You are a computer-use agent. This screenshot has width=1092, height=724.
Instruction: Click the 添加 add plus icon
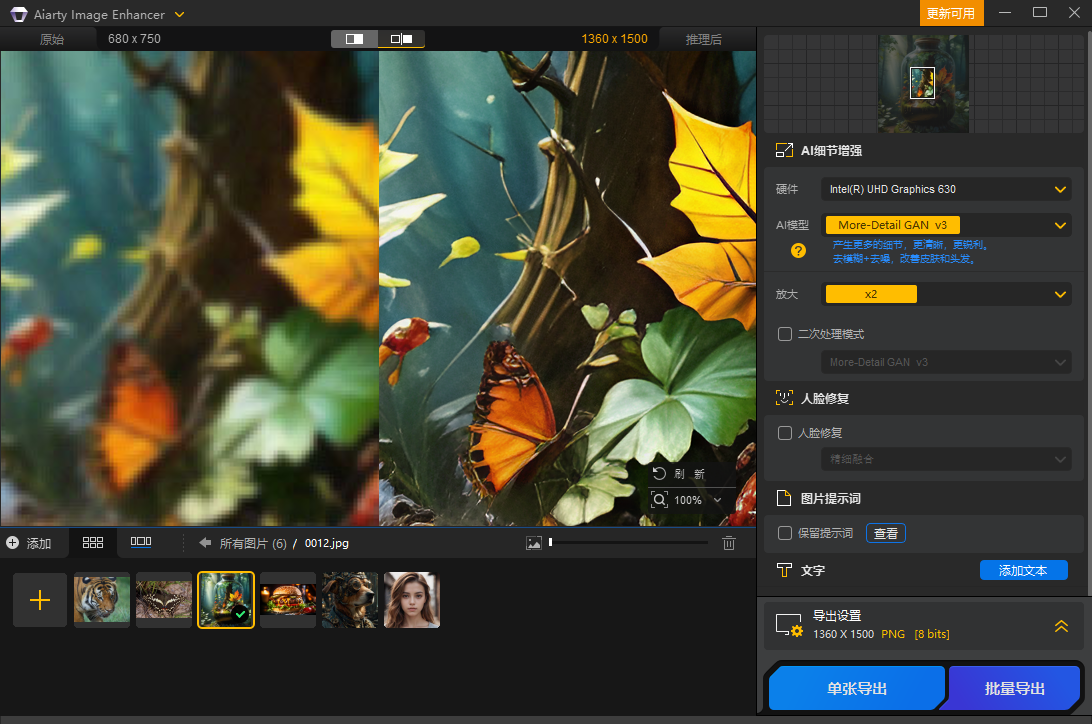(13, 543)
